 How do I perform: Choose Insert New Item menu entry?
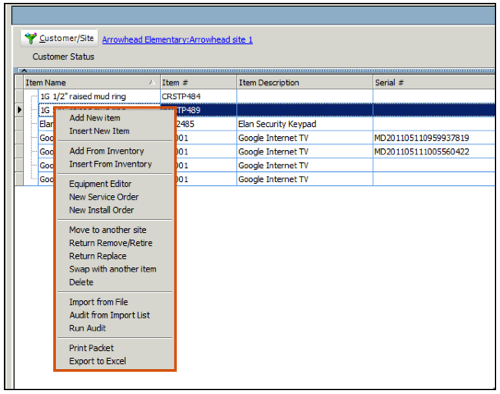[x=99, y=131]
